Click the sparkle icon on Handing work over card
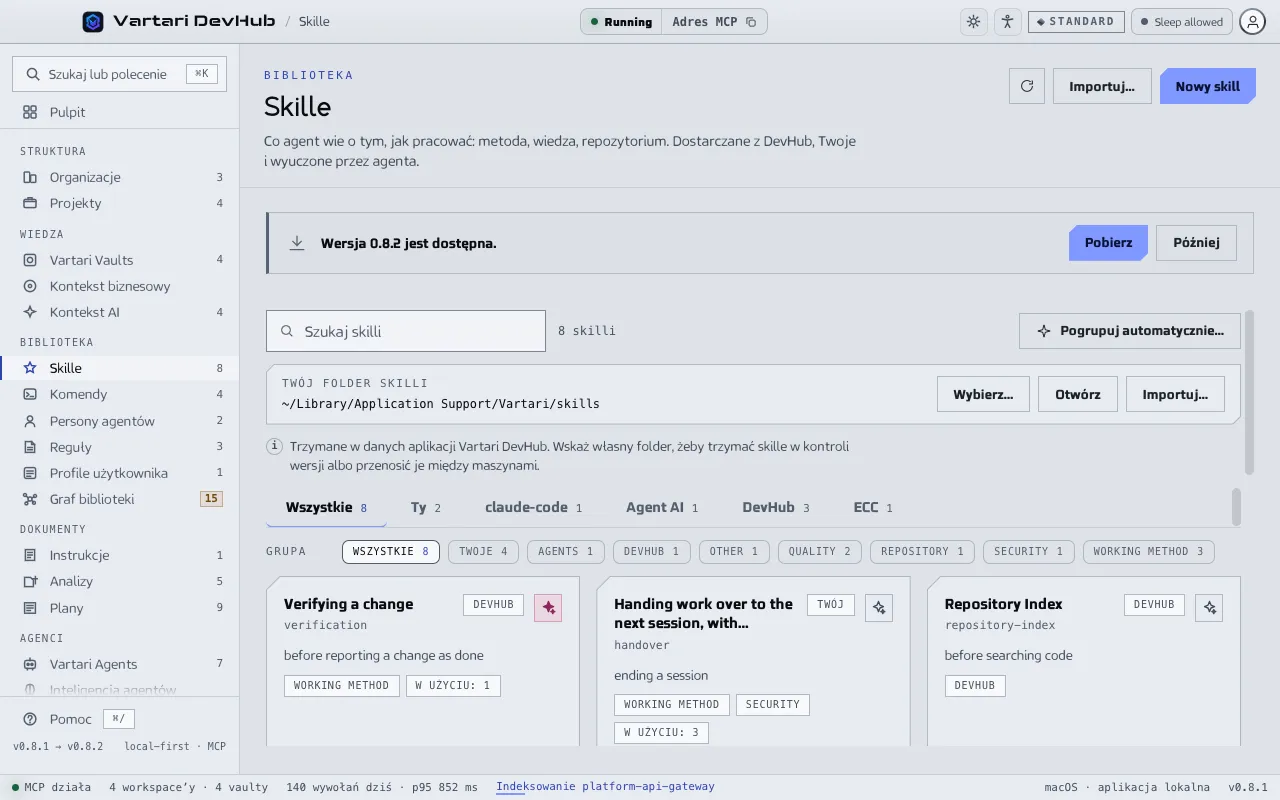The width and height of the screenshot is (1280, 800). 879,607
